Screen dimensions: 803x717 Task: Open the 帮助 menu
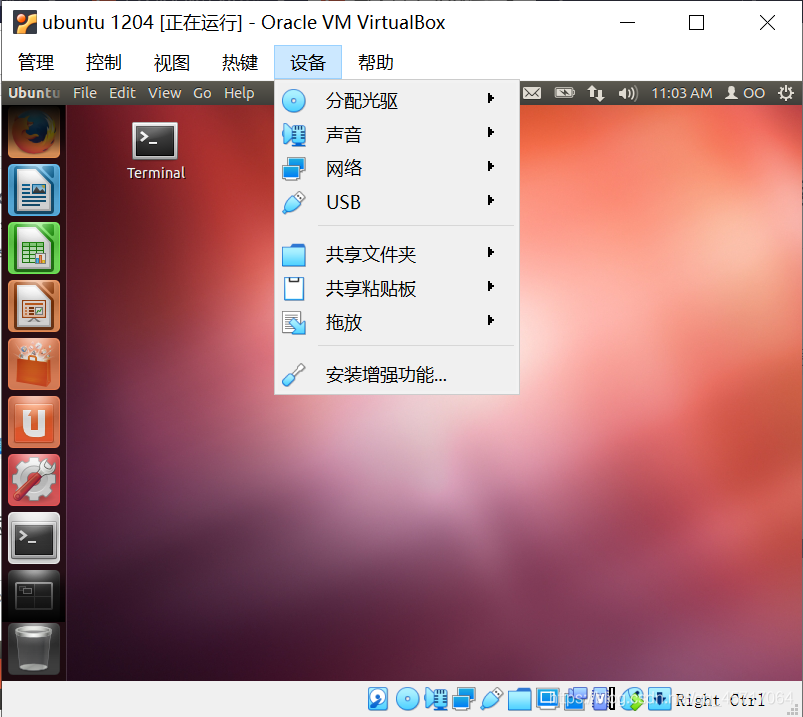(x=375, y=62)
